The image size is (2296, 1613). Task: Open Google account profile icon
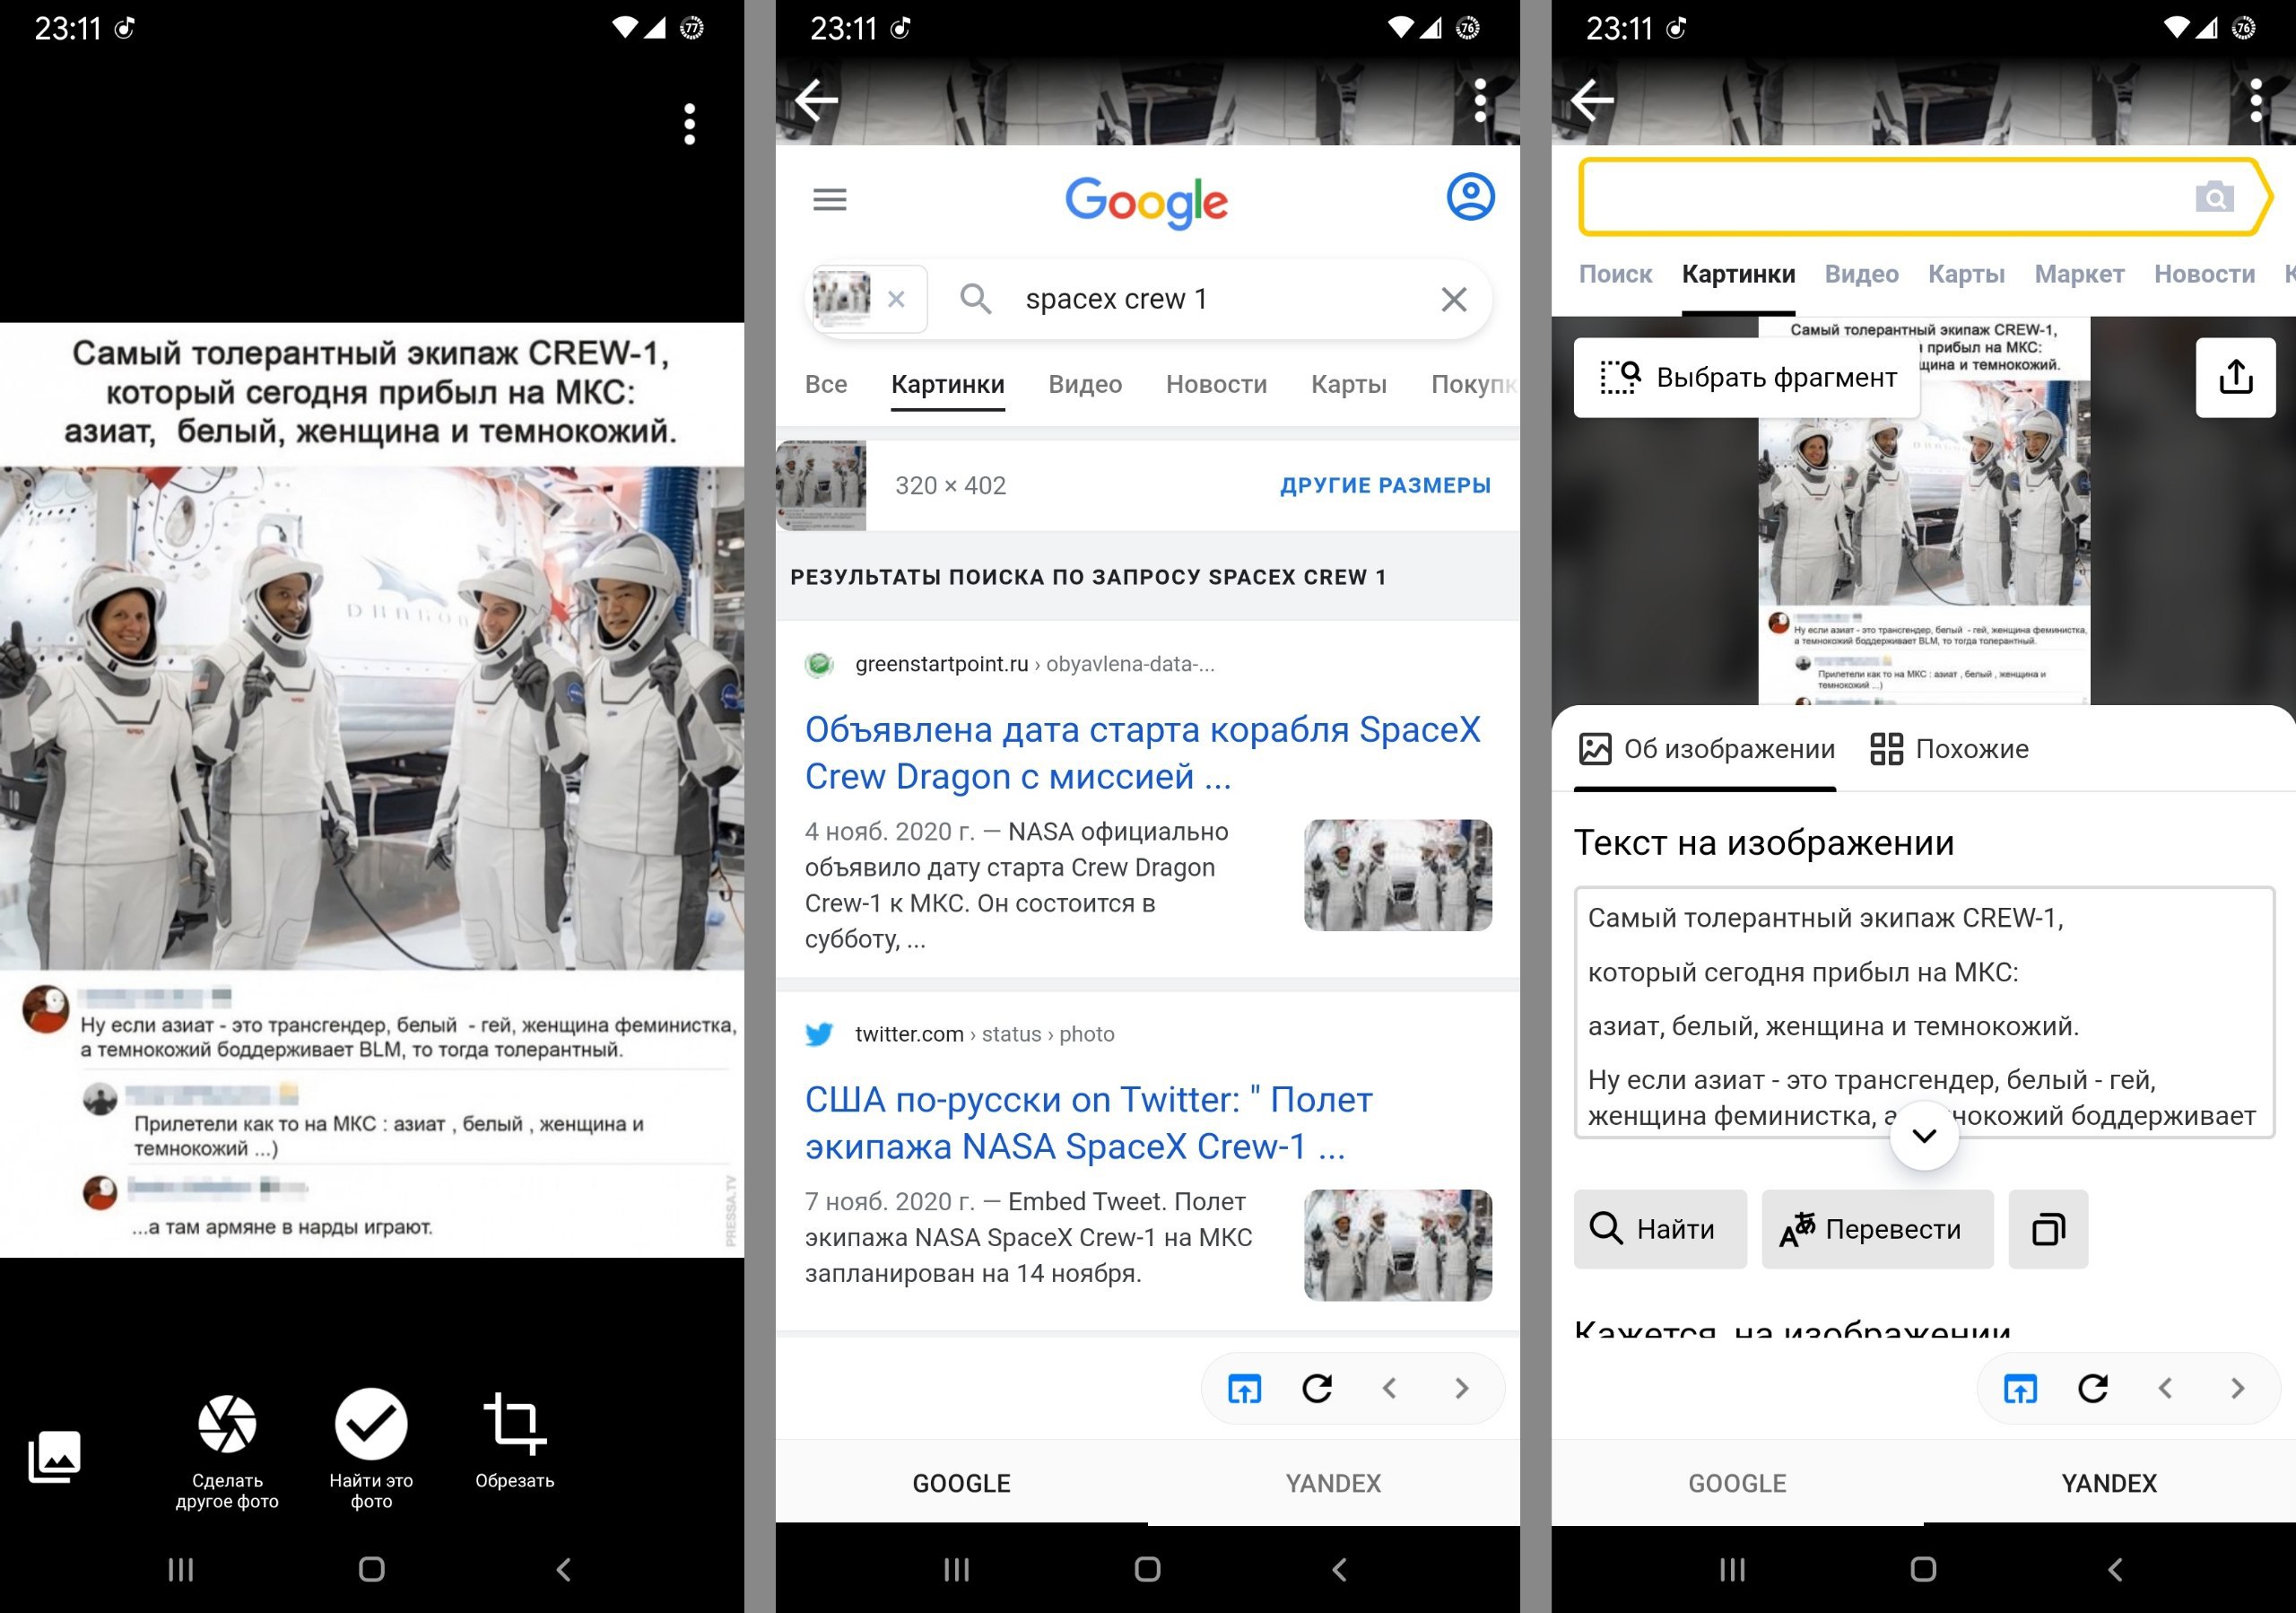[1469, 197]
